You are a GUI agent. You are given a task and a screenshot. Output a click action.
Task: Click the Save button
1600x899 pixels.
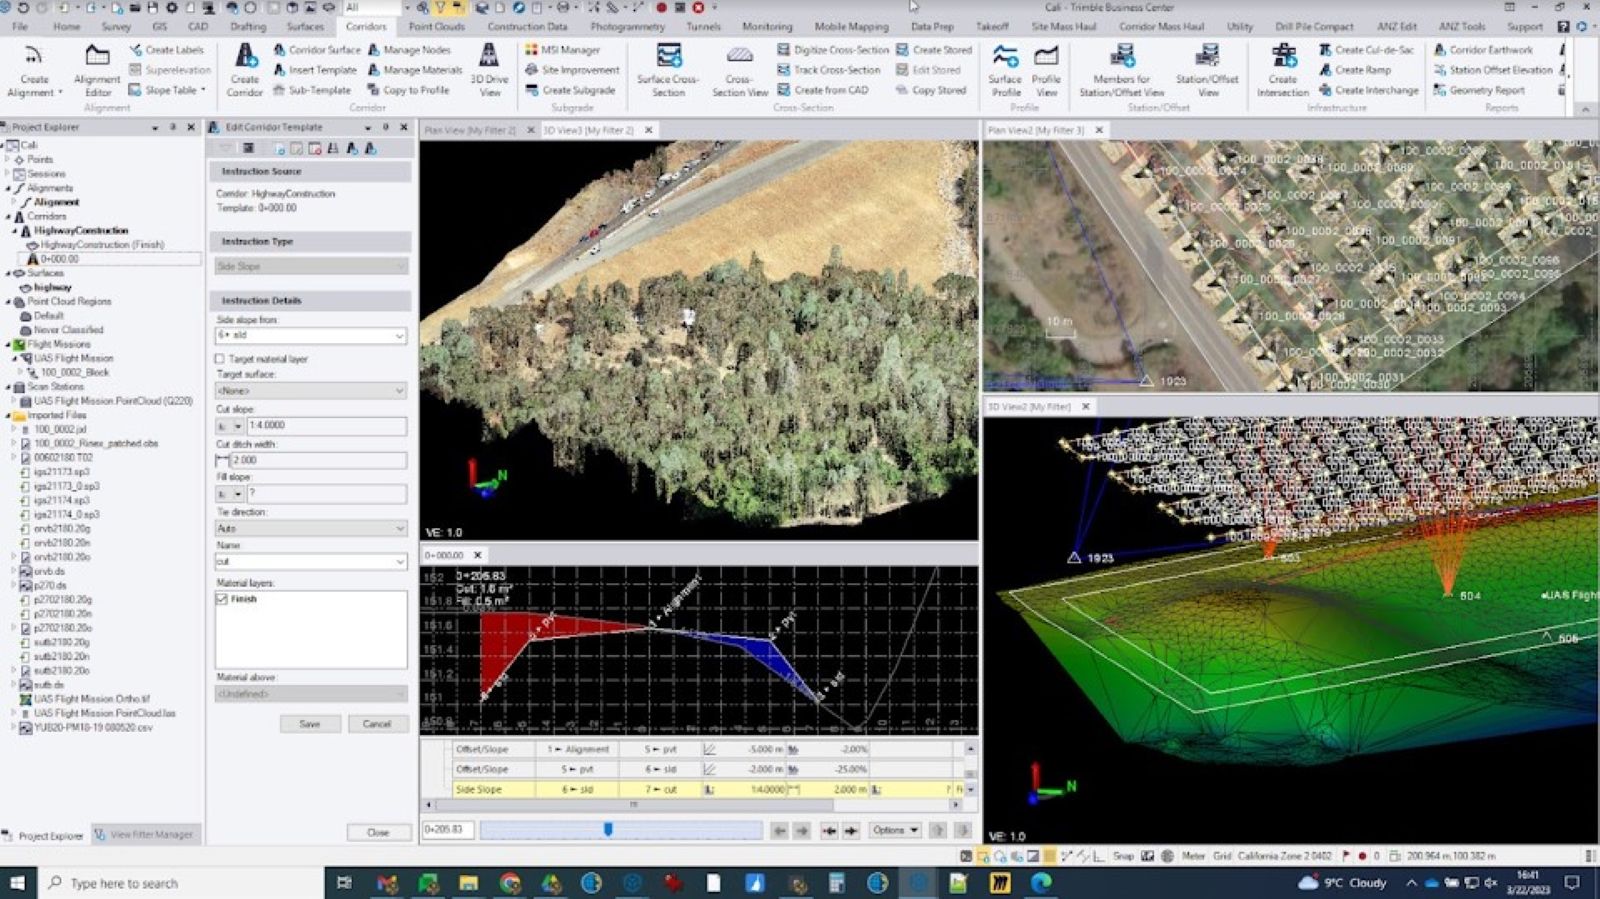(x=310, y=724)
